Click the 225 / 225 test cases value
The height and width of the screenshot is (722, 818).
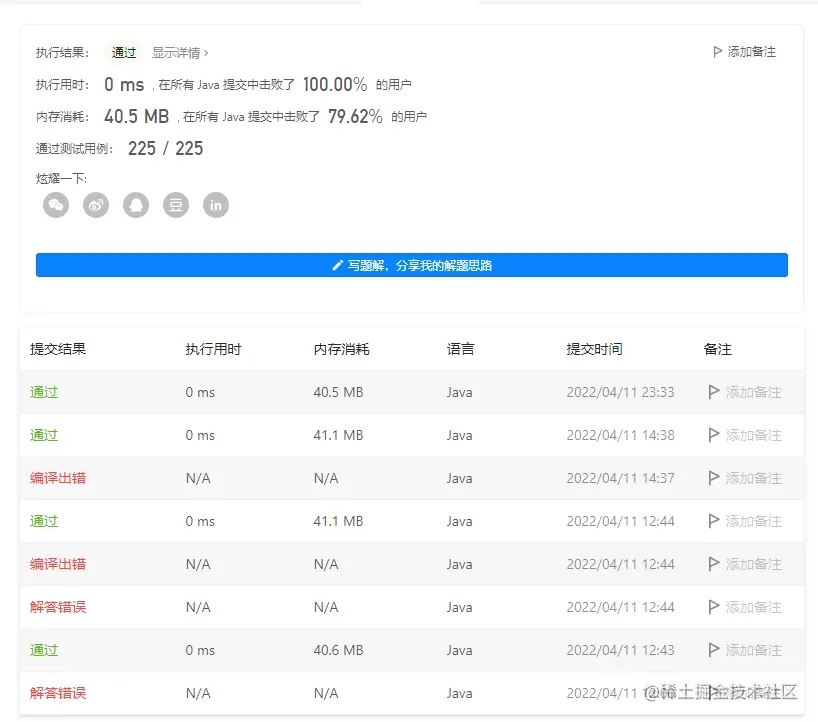(x=165, y=149)
